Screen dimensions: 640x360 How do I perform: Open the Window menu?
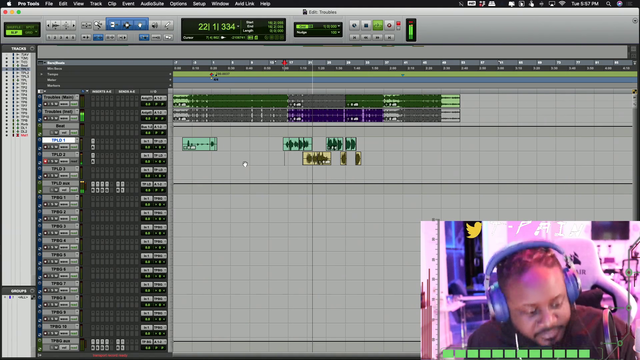tap(220, 4)
